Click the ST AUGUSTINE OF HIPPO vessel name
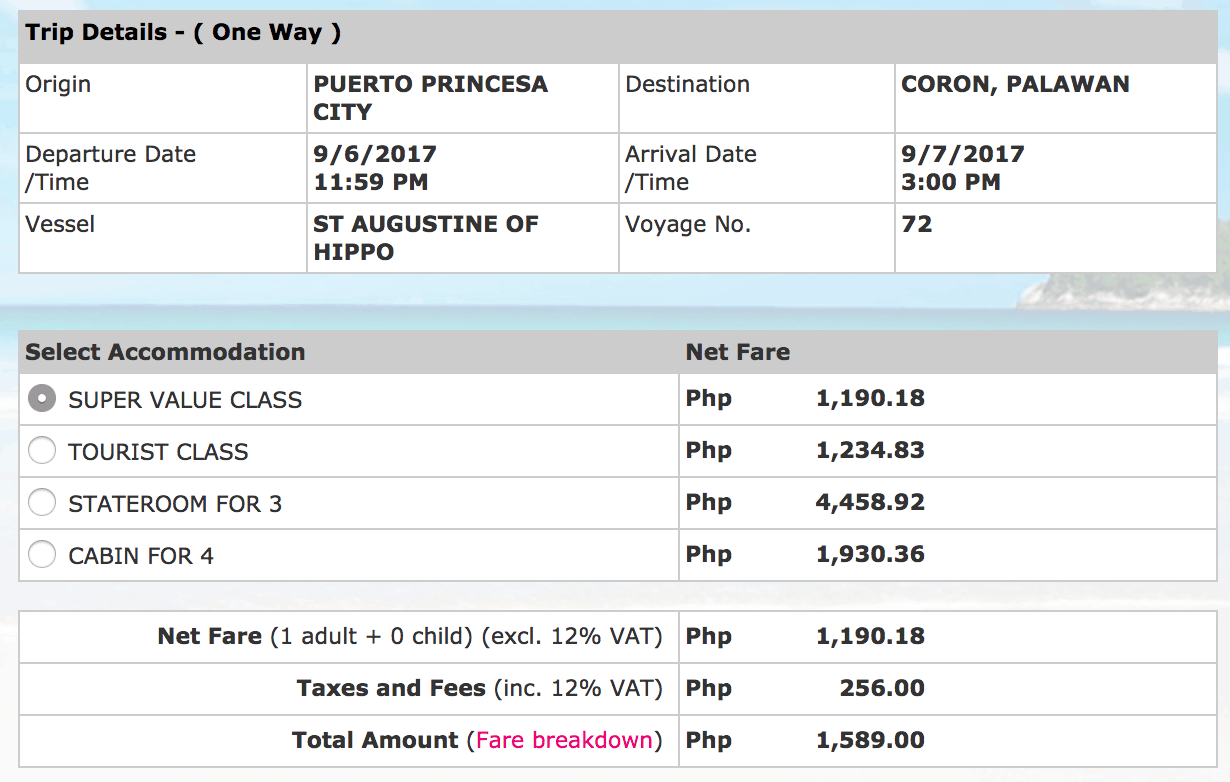 pos(425,238)
